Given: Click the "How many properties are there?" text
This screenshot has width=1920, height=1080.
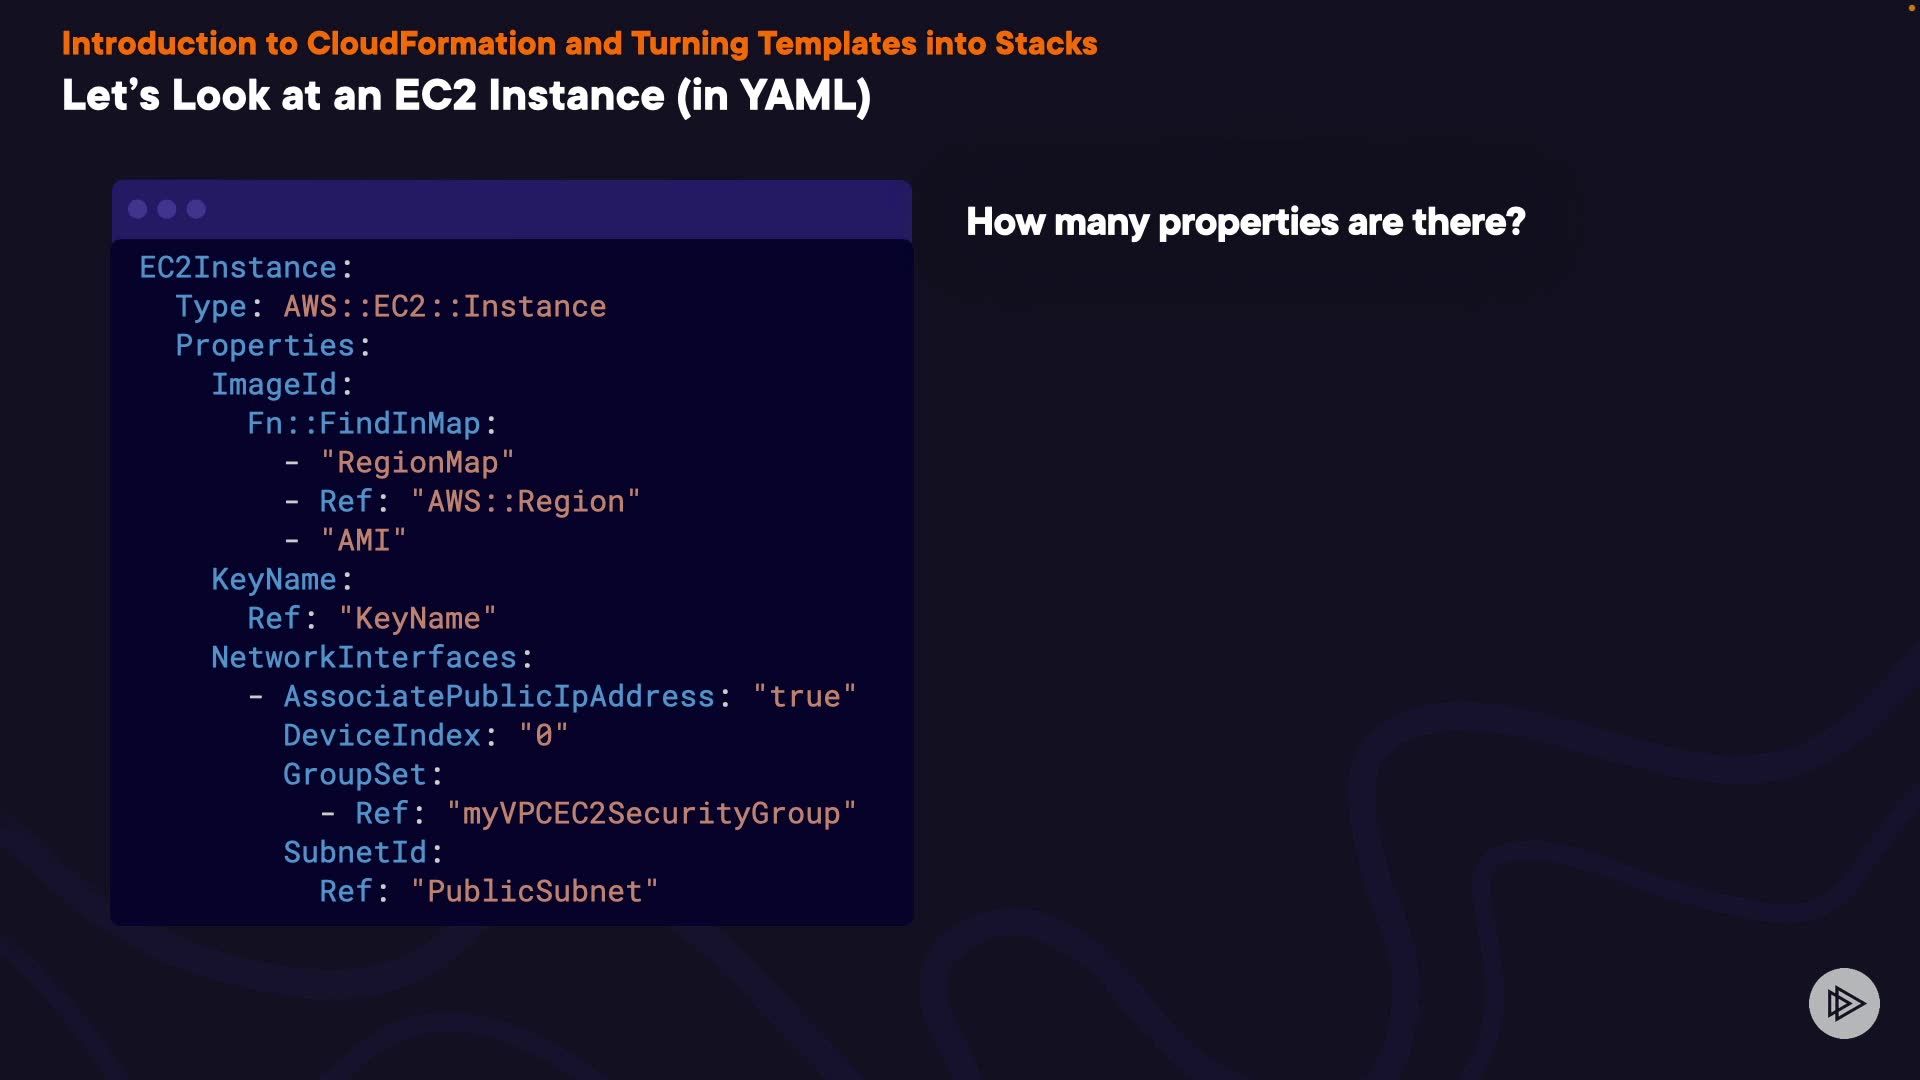Looking at the screenshot, I should [x=1245, y=222].
